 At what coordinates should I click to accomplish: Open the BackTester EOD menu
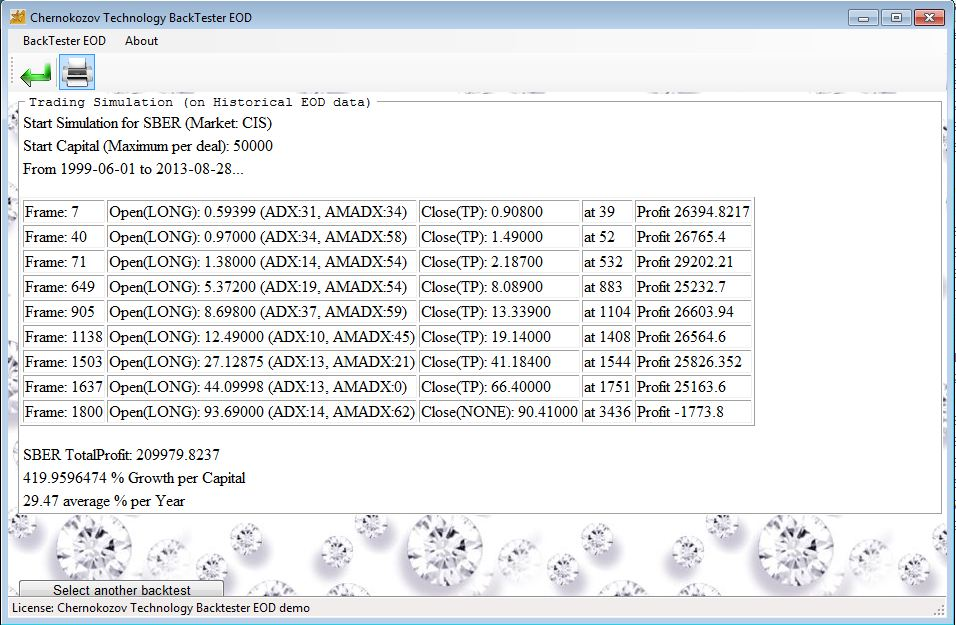click(64, 41)
